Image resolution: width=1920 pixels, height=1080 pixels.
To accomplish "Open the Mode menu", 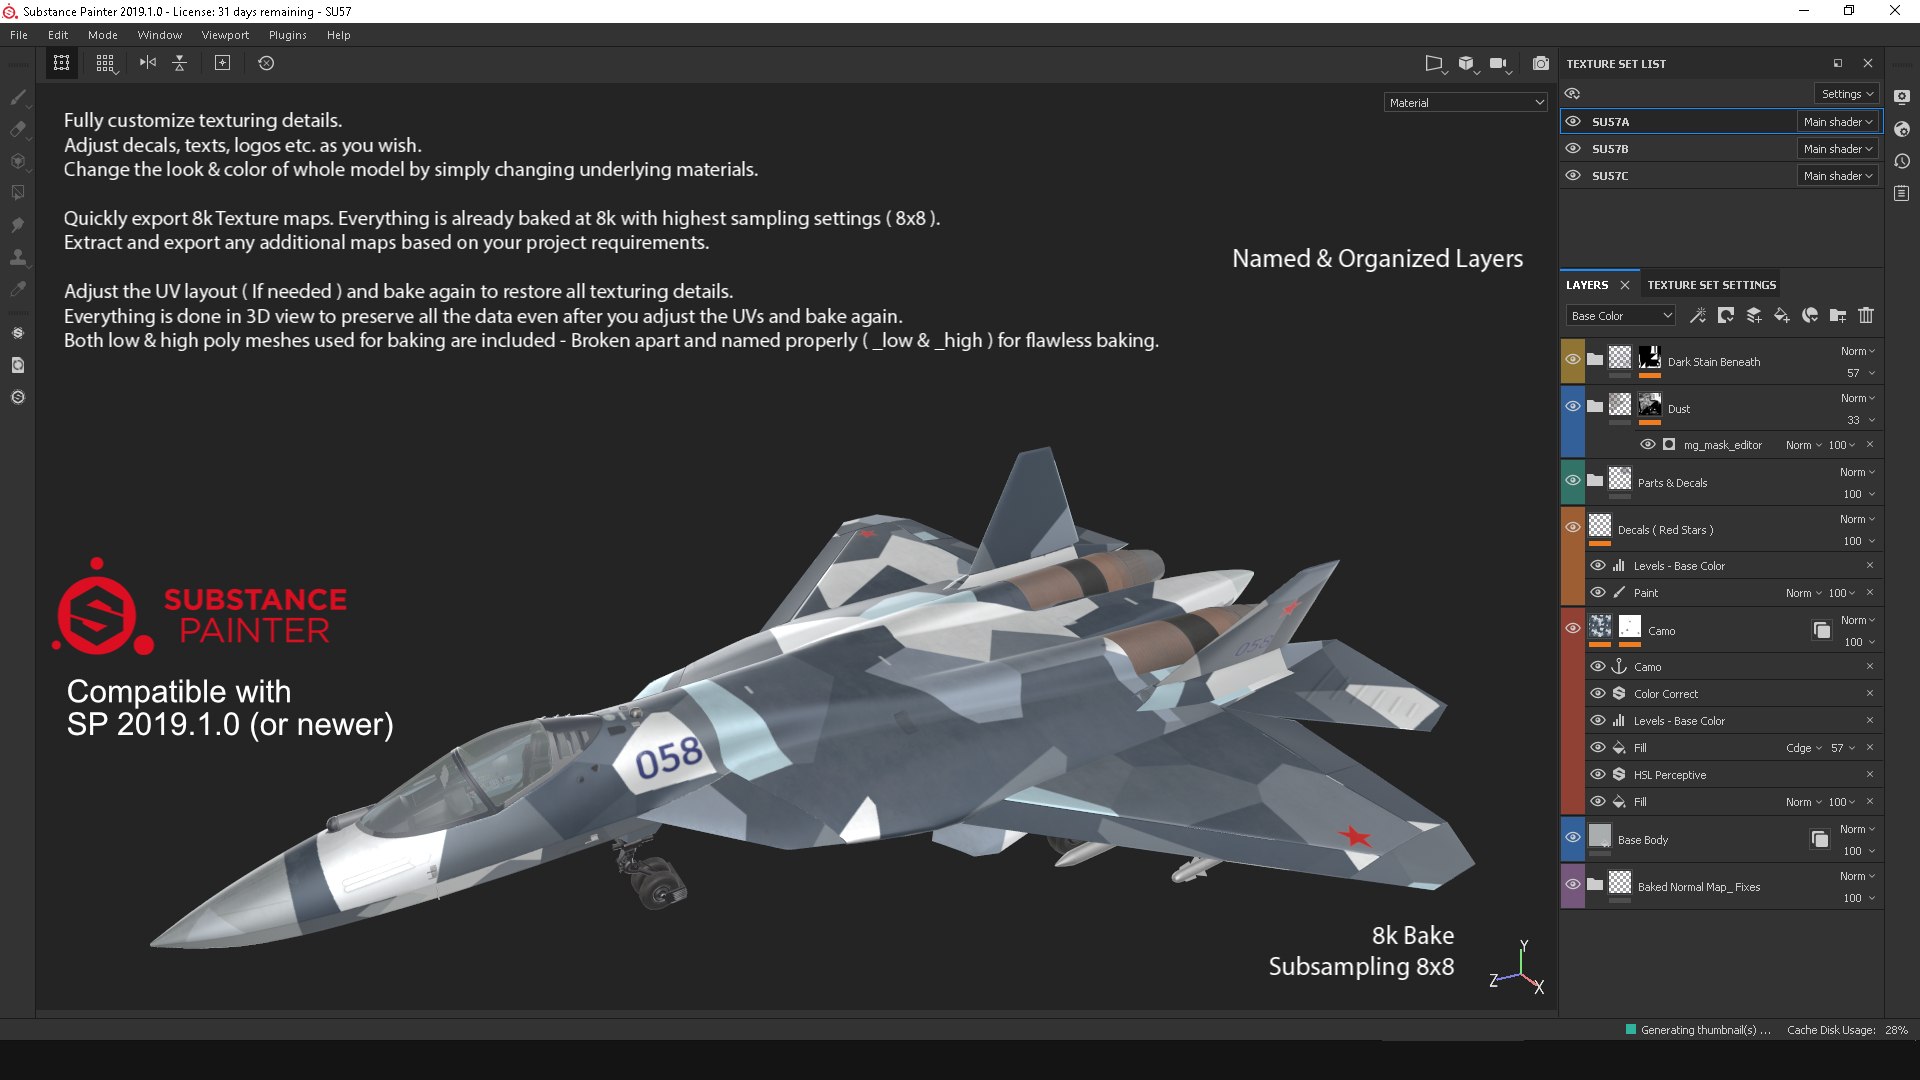I will click(x=102, y=35).
